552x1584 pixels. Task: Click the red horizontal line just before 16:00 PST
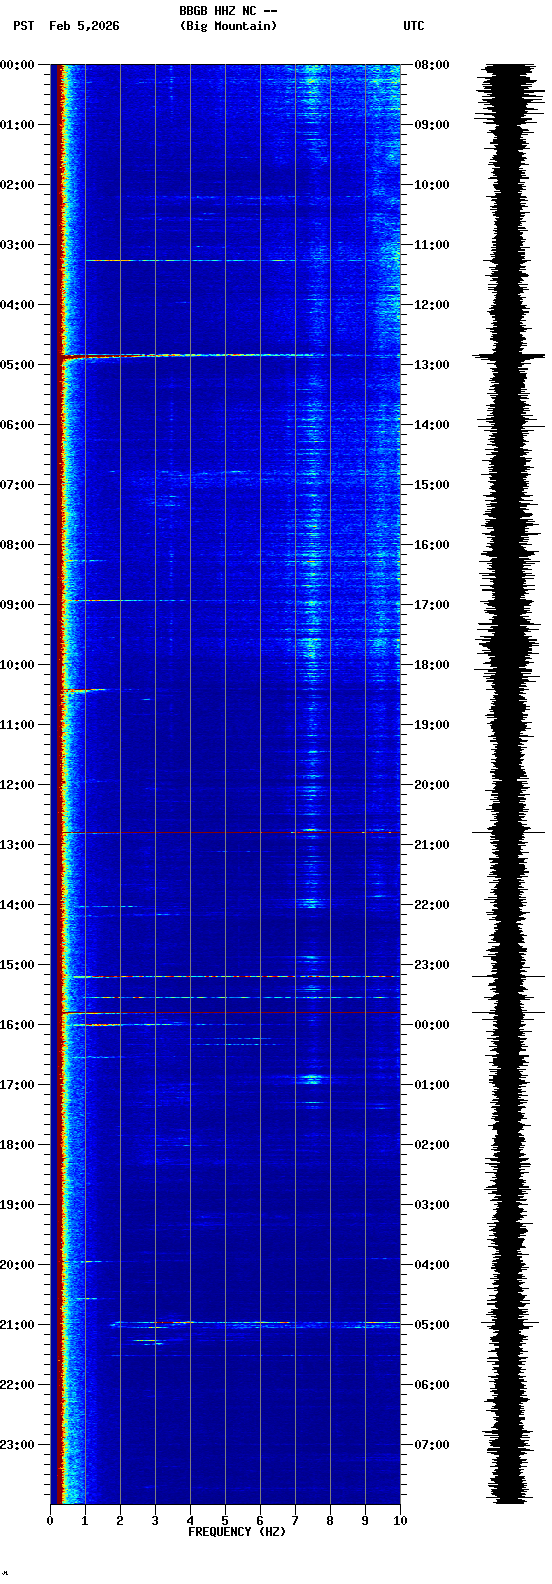pyautogui.click(x=230, y=1013)
